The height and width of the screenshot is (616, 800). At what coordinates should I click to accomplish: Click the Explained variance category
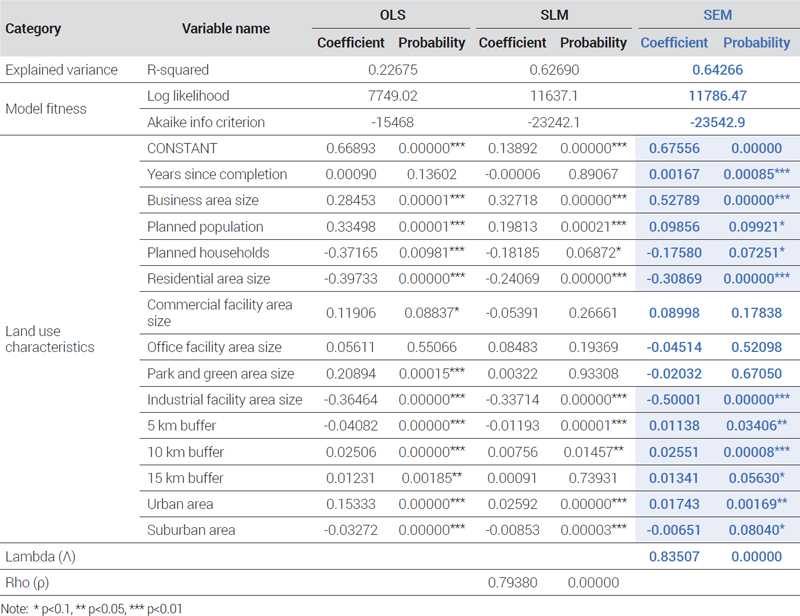[61, 70]
